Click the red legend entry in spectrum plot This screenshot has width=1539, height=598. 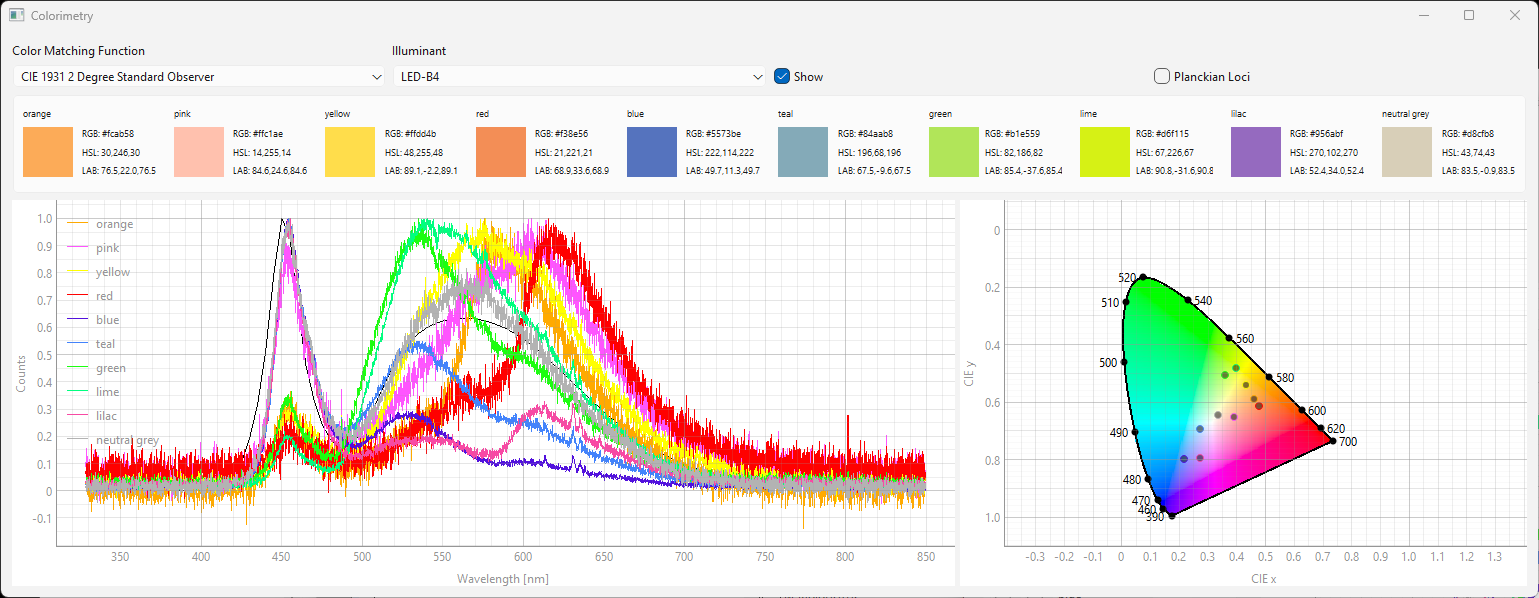pos(104,296)
